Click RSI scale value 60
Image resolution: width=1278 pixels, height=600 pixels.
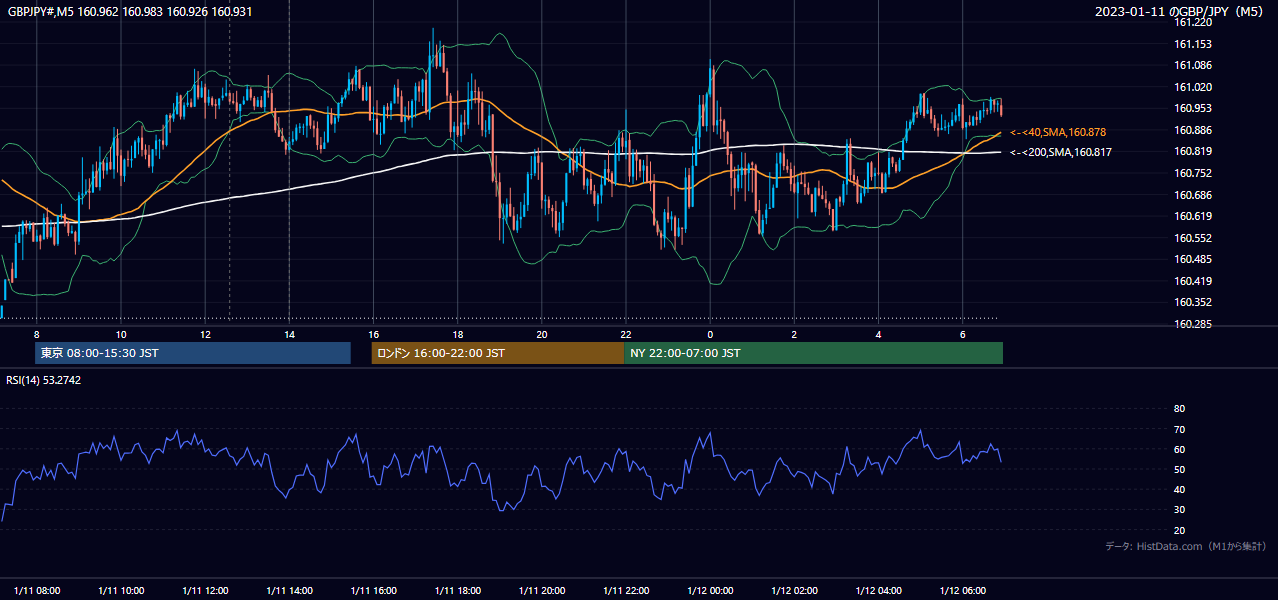(1179, 449)
